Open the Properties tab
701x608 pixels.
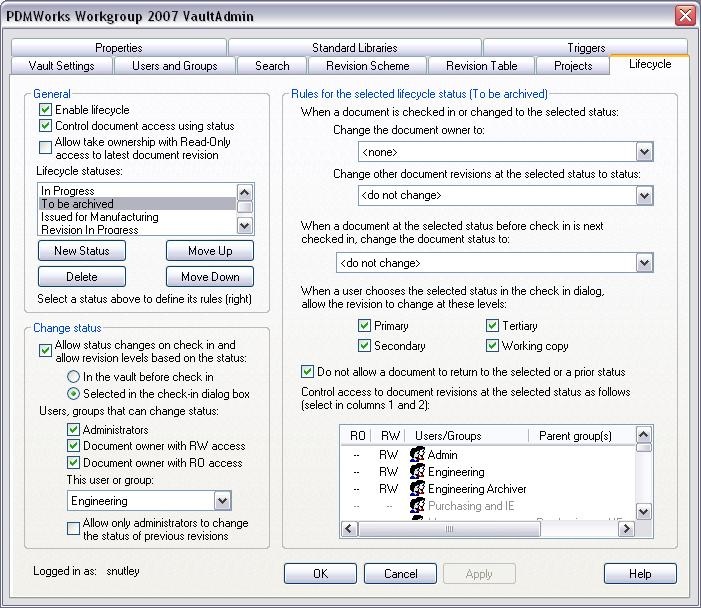pyautogui.click(x=118, y=48)
